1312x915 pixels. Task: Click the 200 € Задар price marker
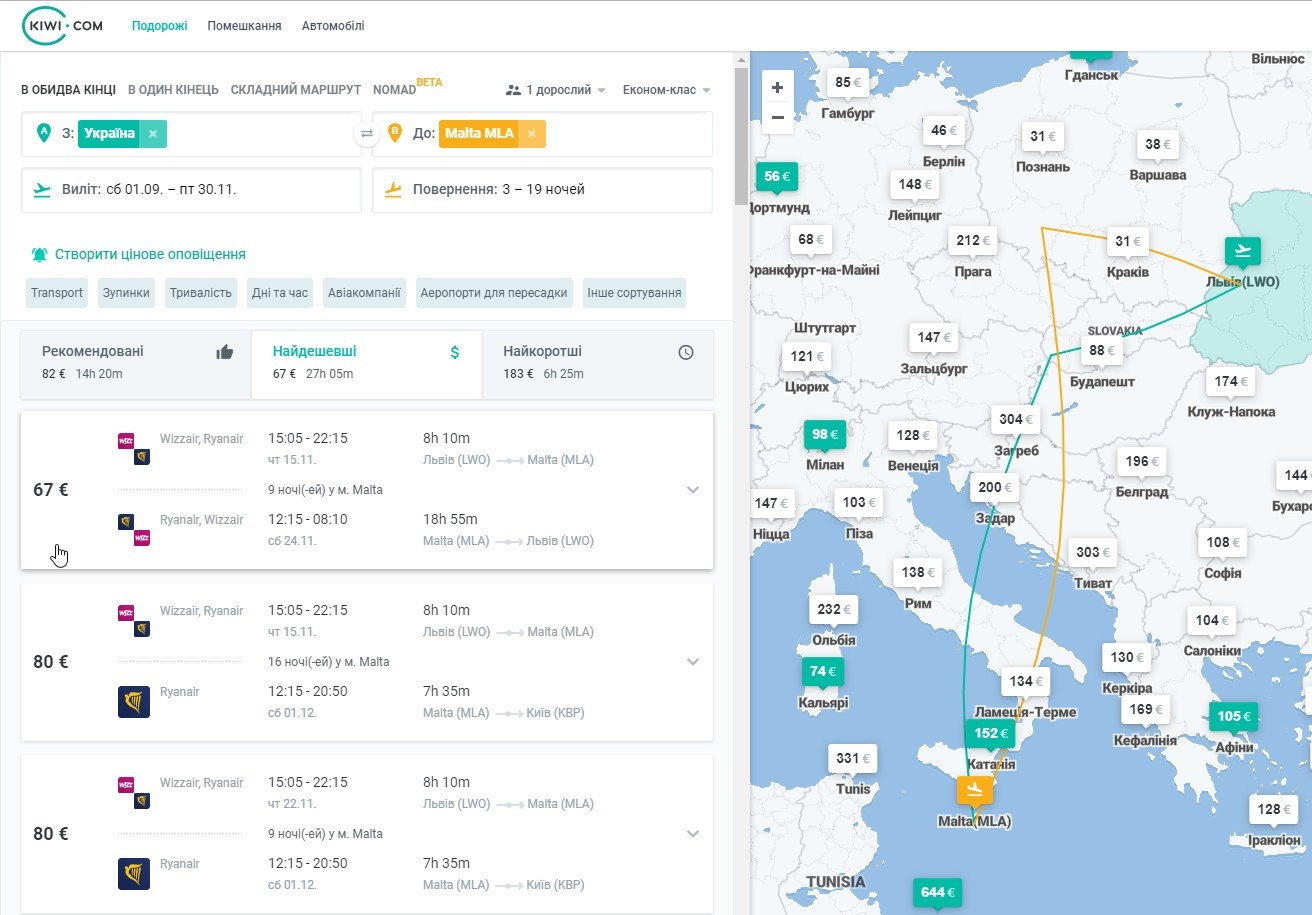click(994, 488)
